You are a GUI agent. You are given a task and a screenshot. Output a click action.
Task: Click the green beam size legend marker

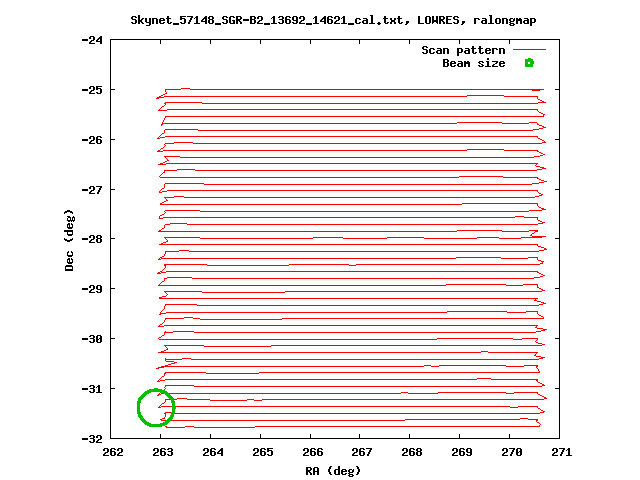(529, 63)
